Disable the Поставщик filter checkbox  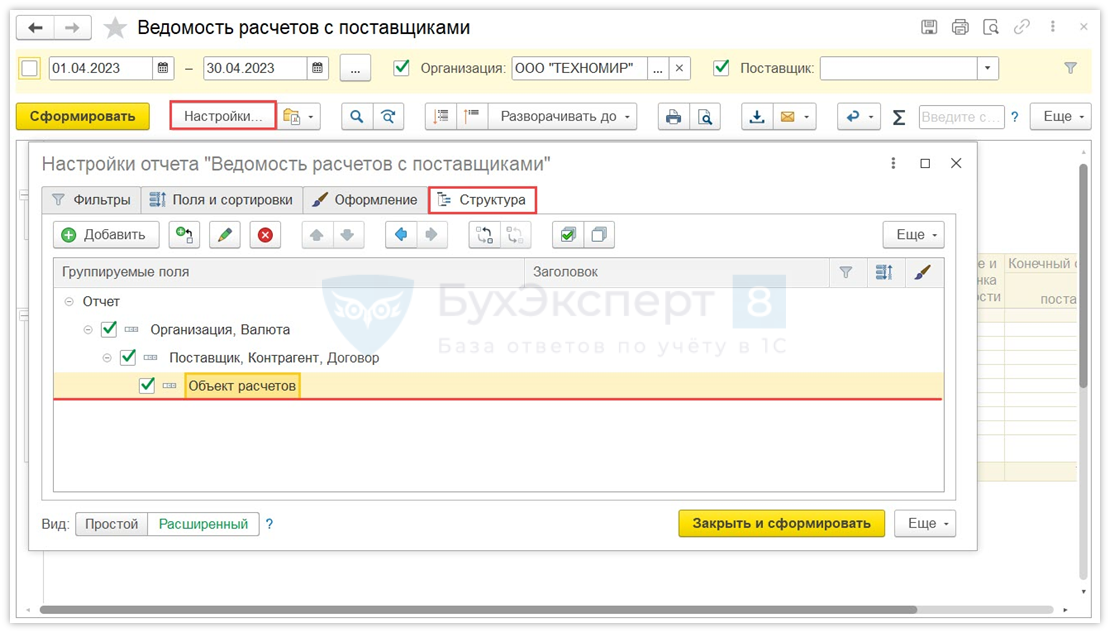click(x=721, y=68)
